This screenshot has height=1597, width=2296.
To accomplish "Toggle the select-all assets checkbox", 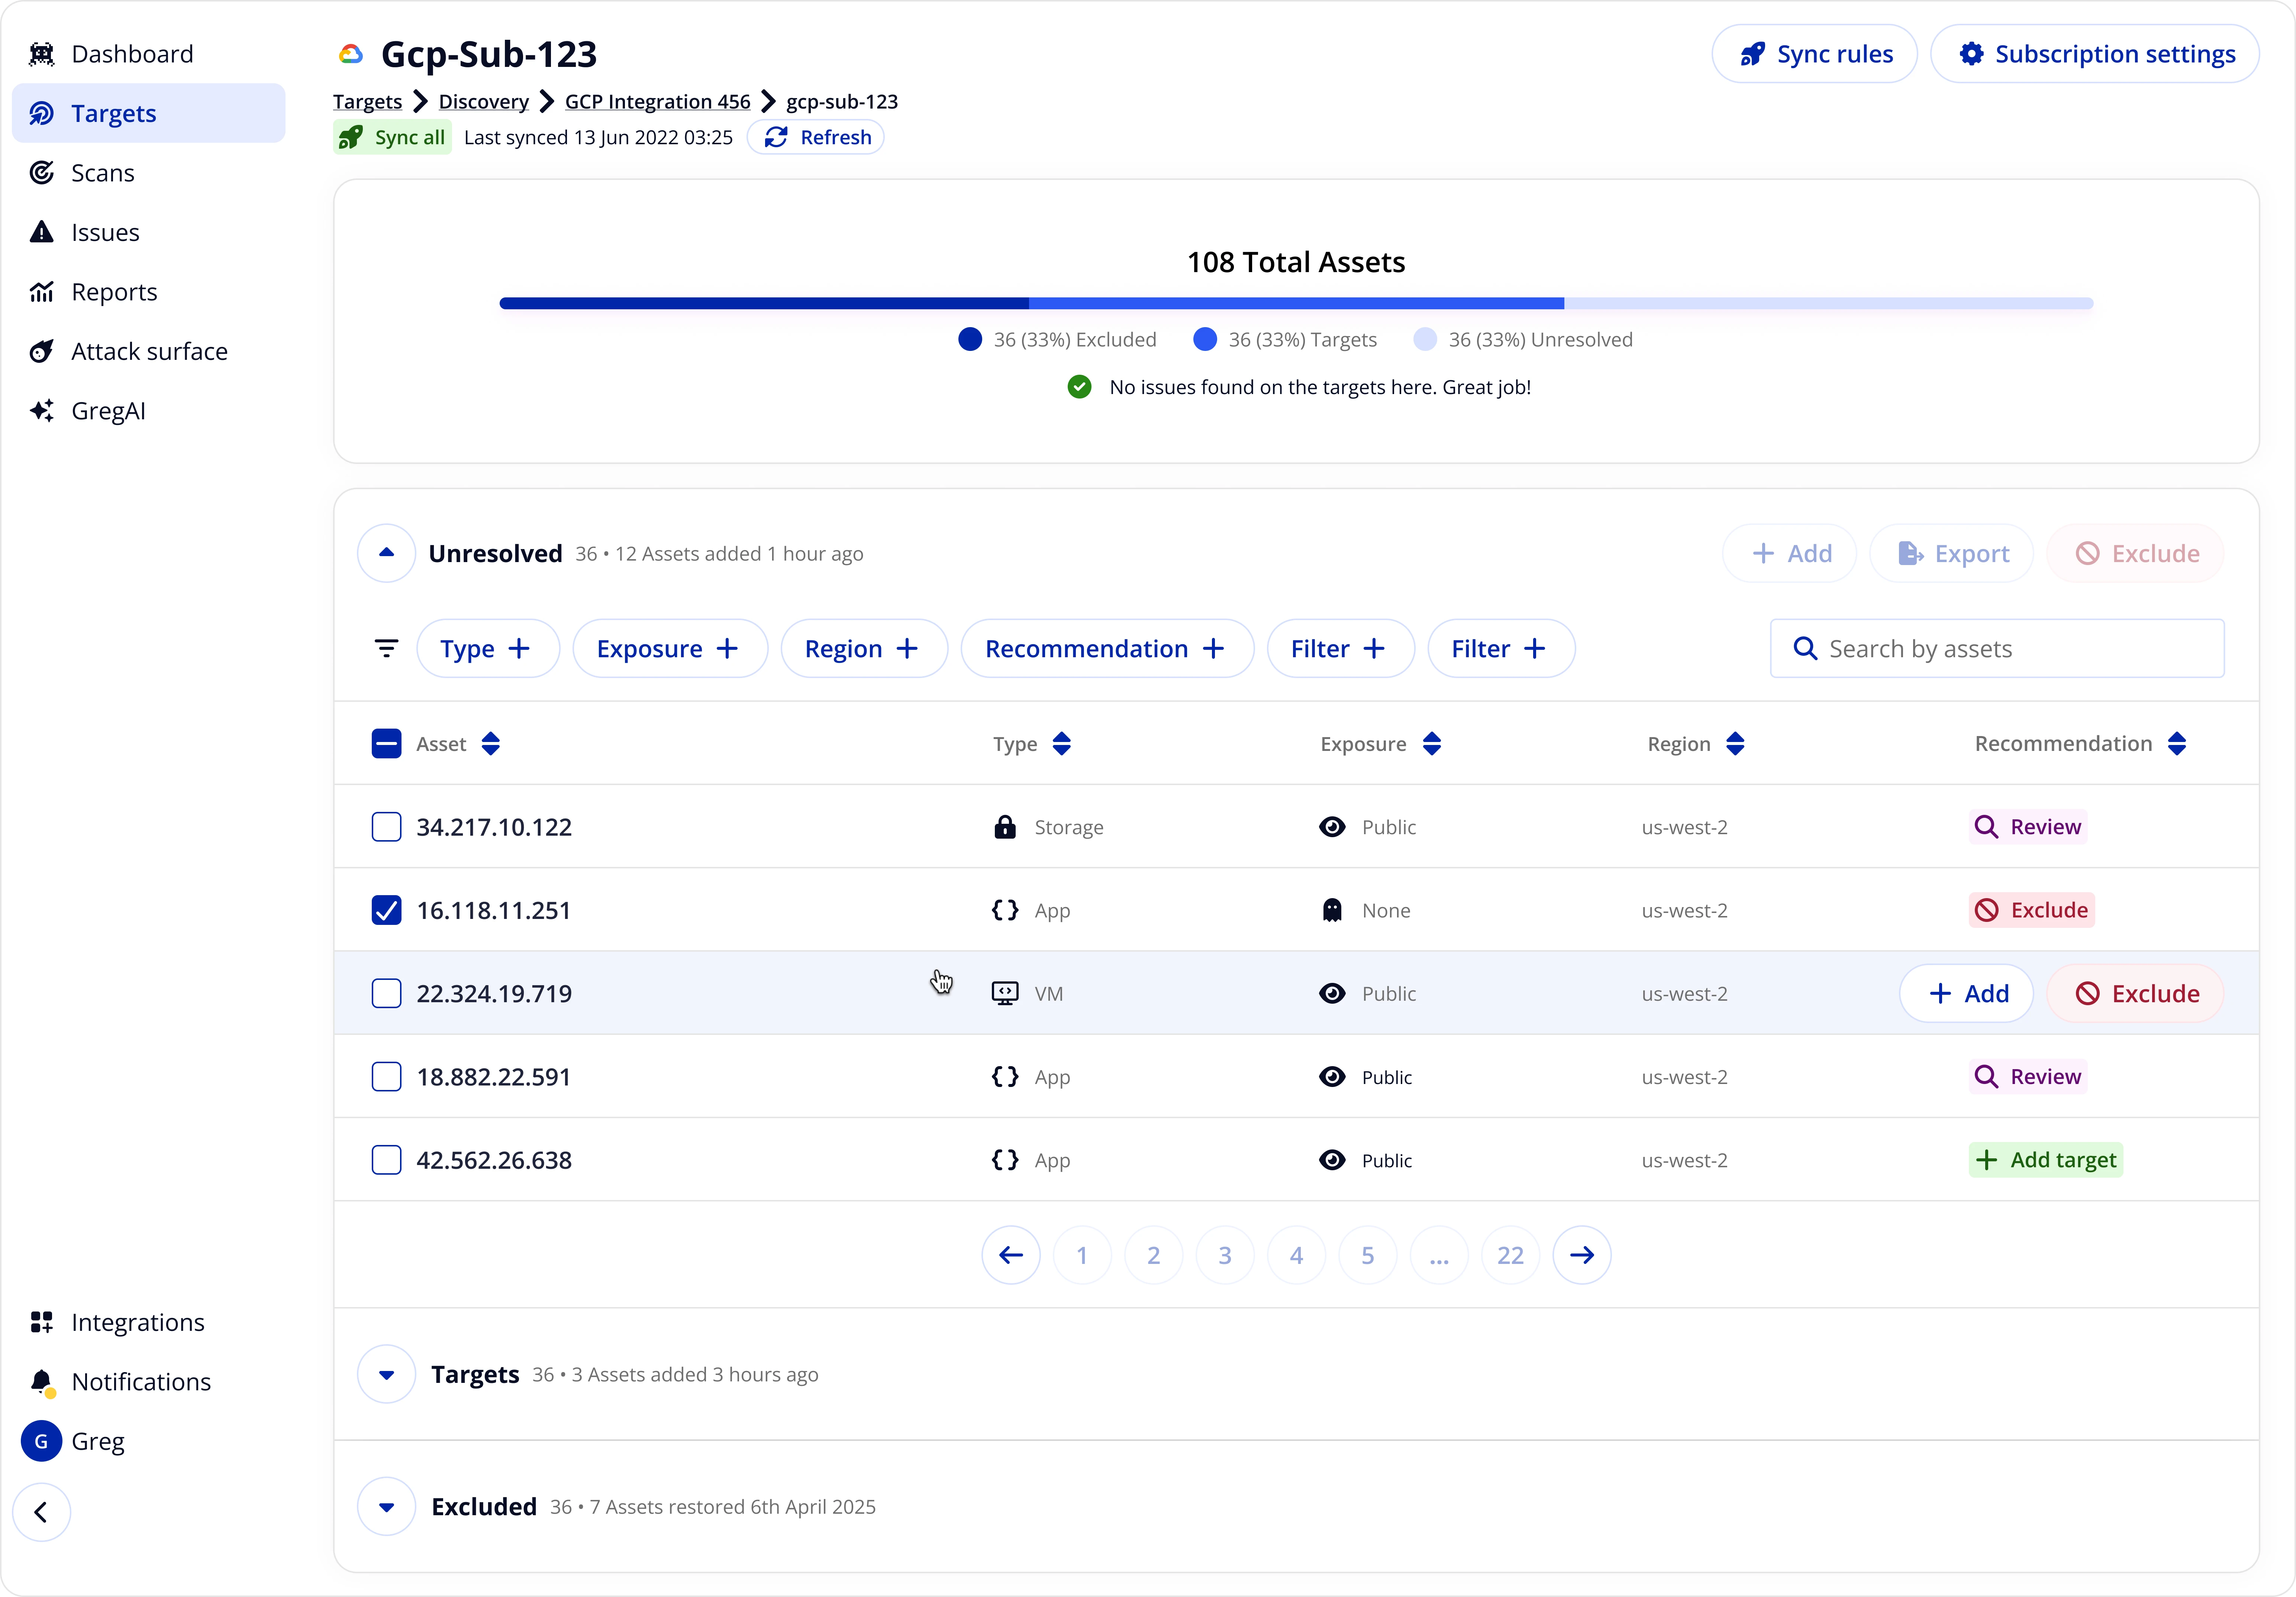I will [387, 743].
